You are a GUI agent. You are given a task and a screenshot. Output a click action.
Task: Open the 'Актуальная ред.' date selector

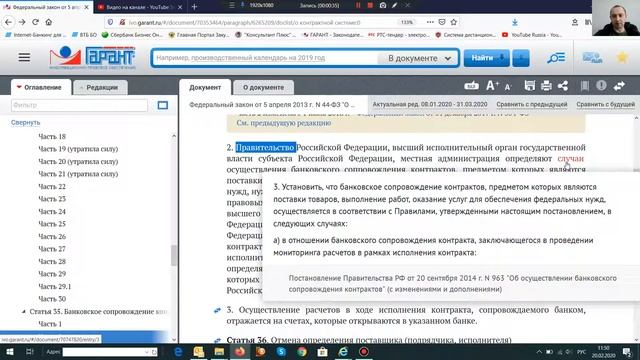point(430,104)
